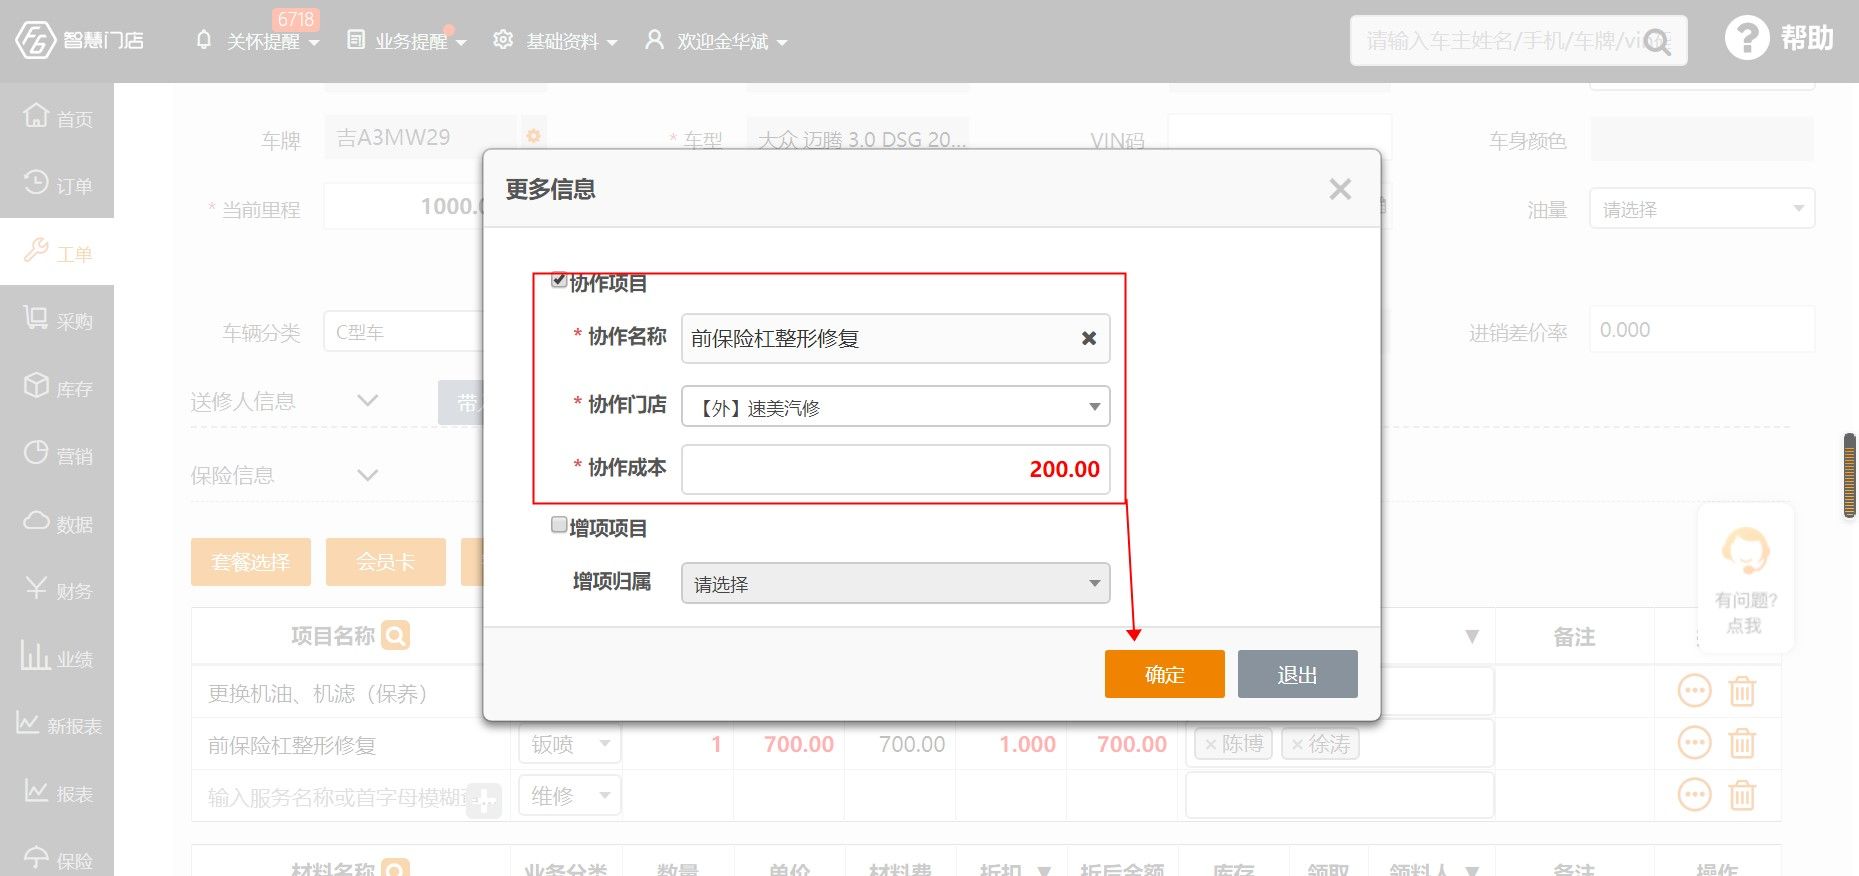Open 报表 in the sidebar
1859x876 pixels.
pyautogui.click(x=57, y=792)
